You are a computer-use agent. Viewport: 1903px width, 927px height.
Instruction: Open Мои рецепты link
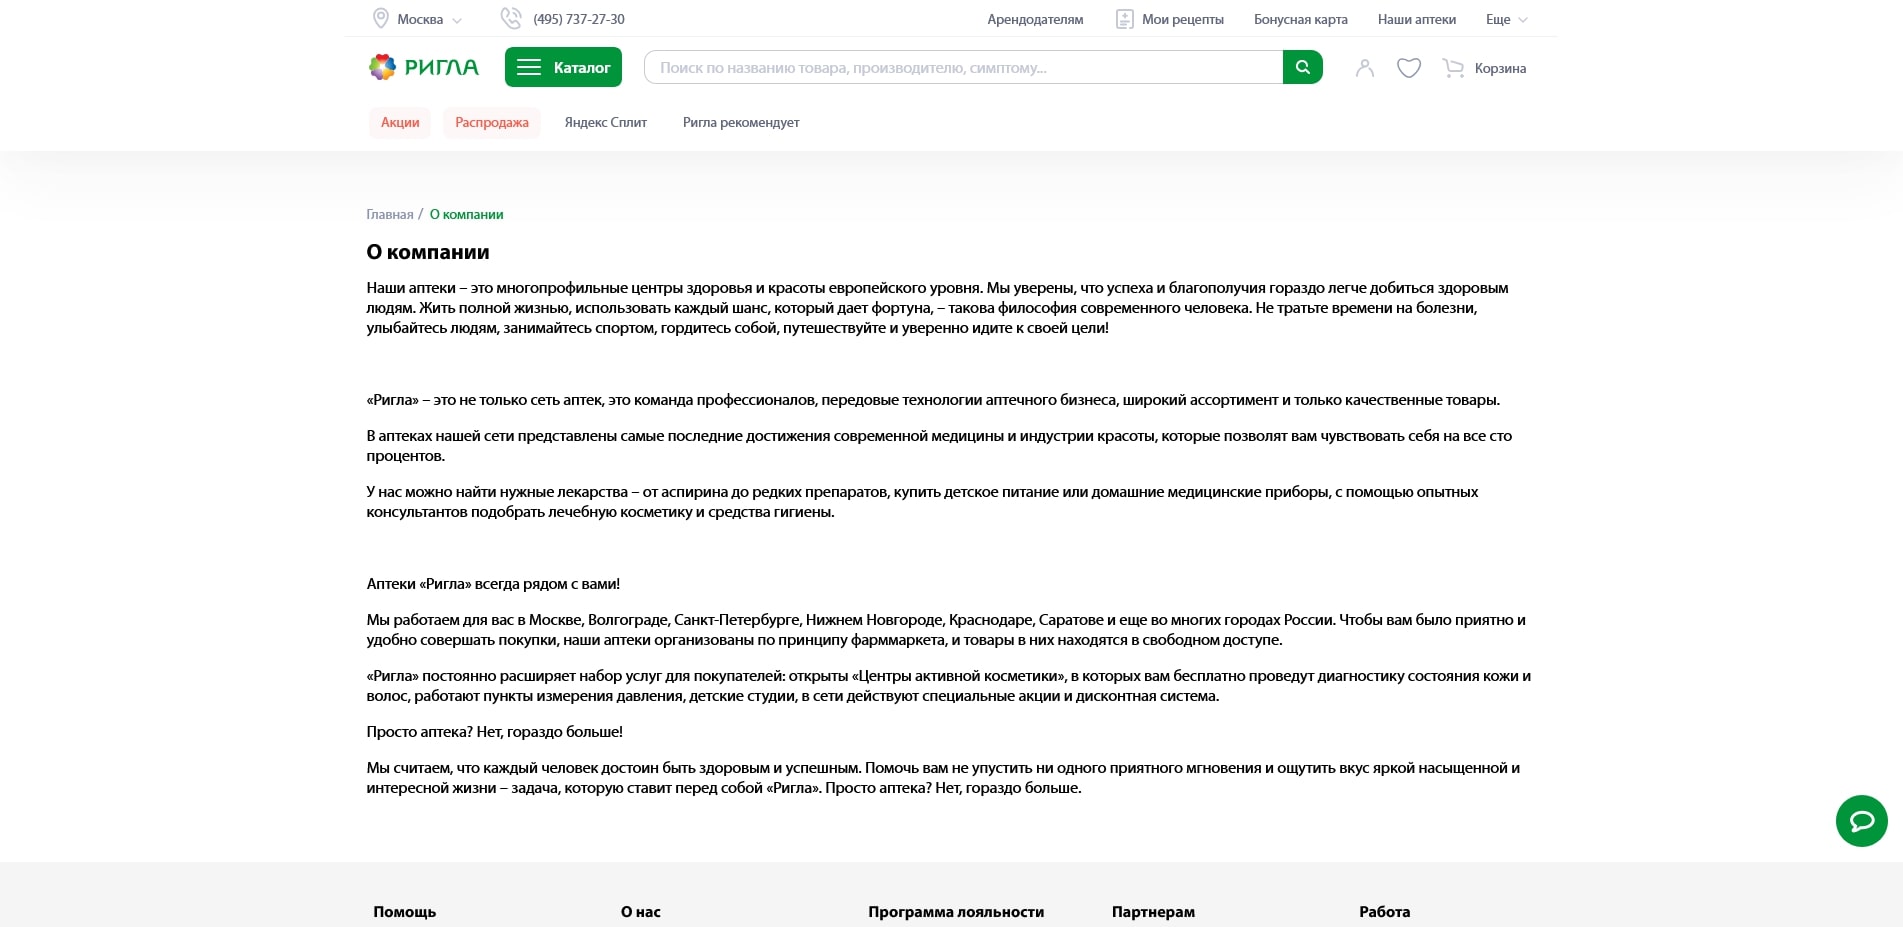pyautogui.click(x=1182, y=20)
